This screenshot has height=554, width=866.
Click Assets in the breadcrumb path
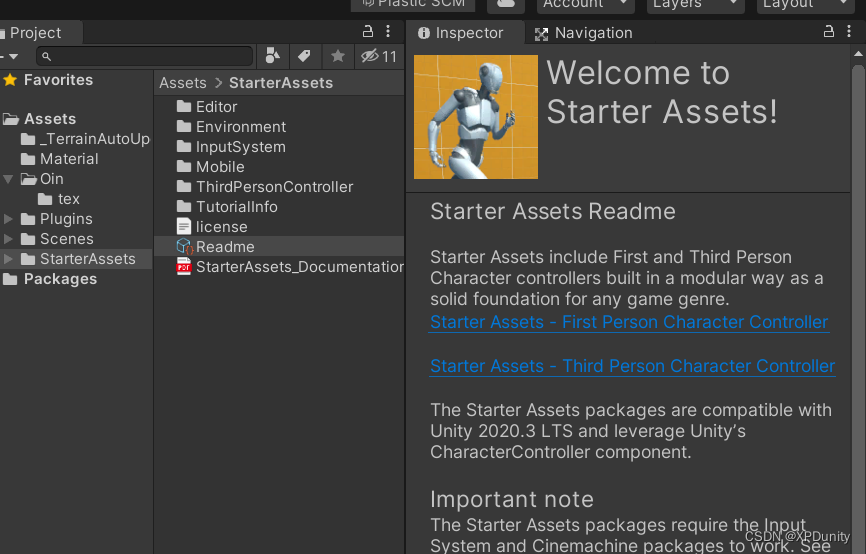(183, 83)
